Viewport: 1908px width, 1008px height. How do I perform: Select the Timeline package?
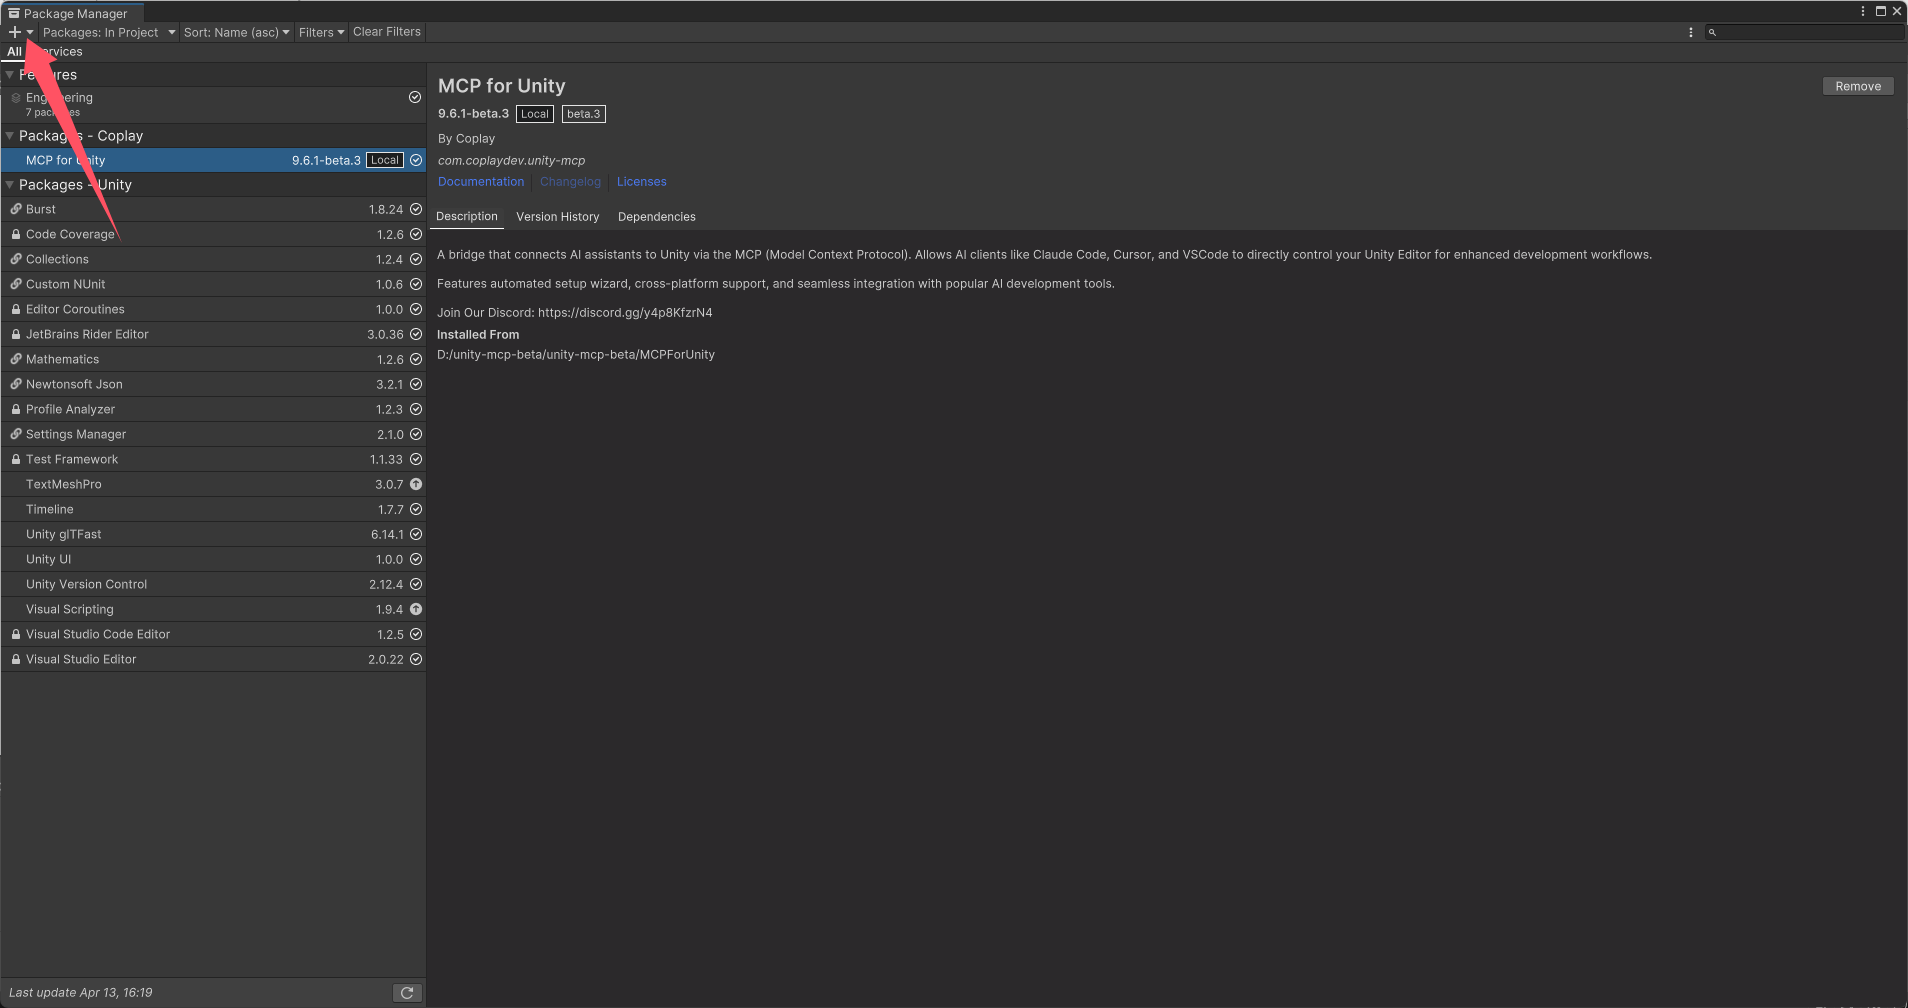[213, 509]
